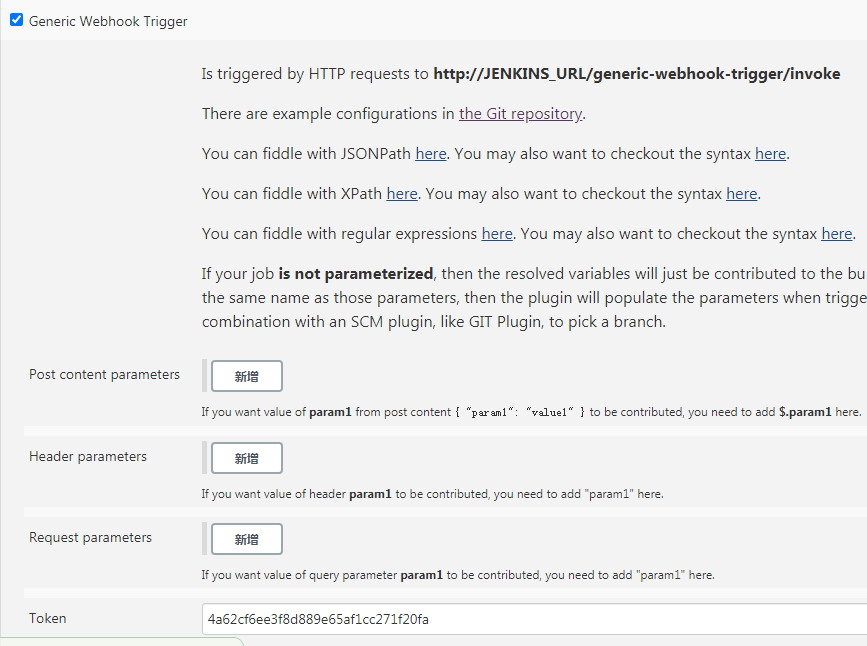The width and height of the screenshot is (867, 646).
Task: Click the Token field label
Action: coord(48,619)
